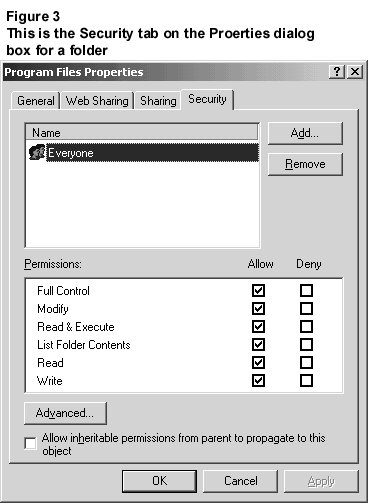Screen dimensions: 368x504
Task: Remove the selected Everyone entry
Action: point(305,164)
